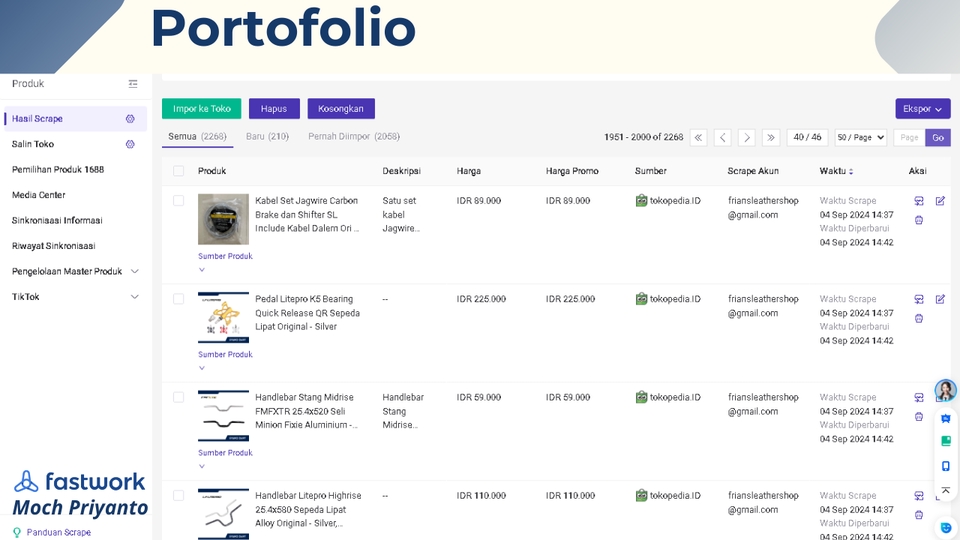Click the icon beside Salin Toko
This screenshot has width=960, height=540.
click(130, 144)
